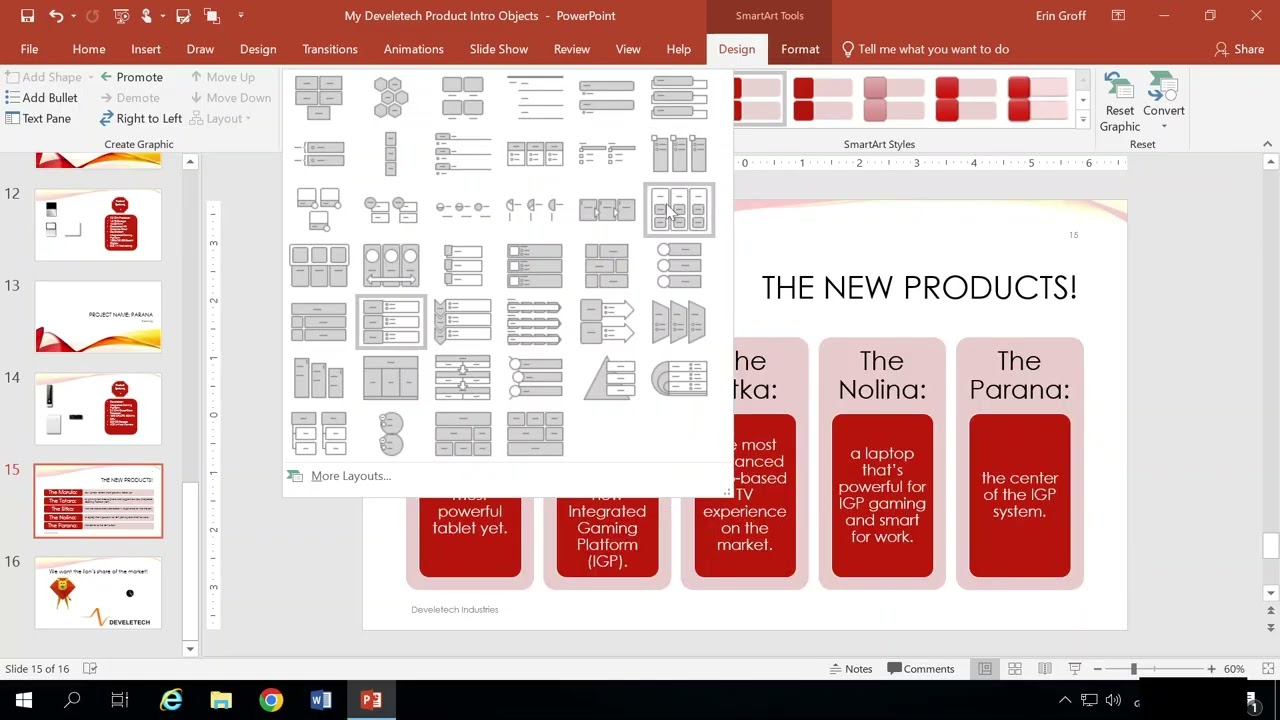Choose the currently selected vertical box list layout
The image size is (1280, 720).
391,321
